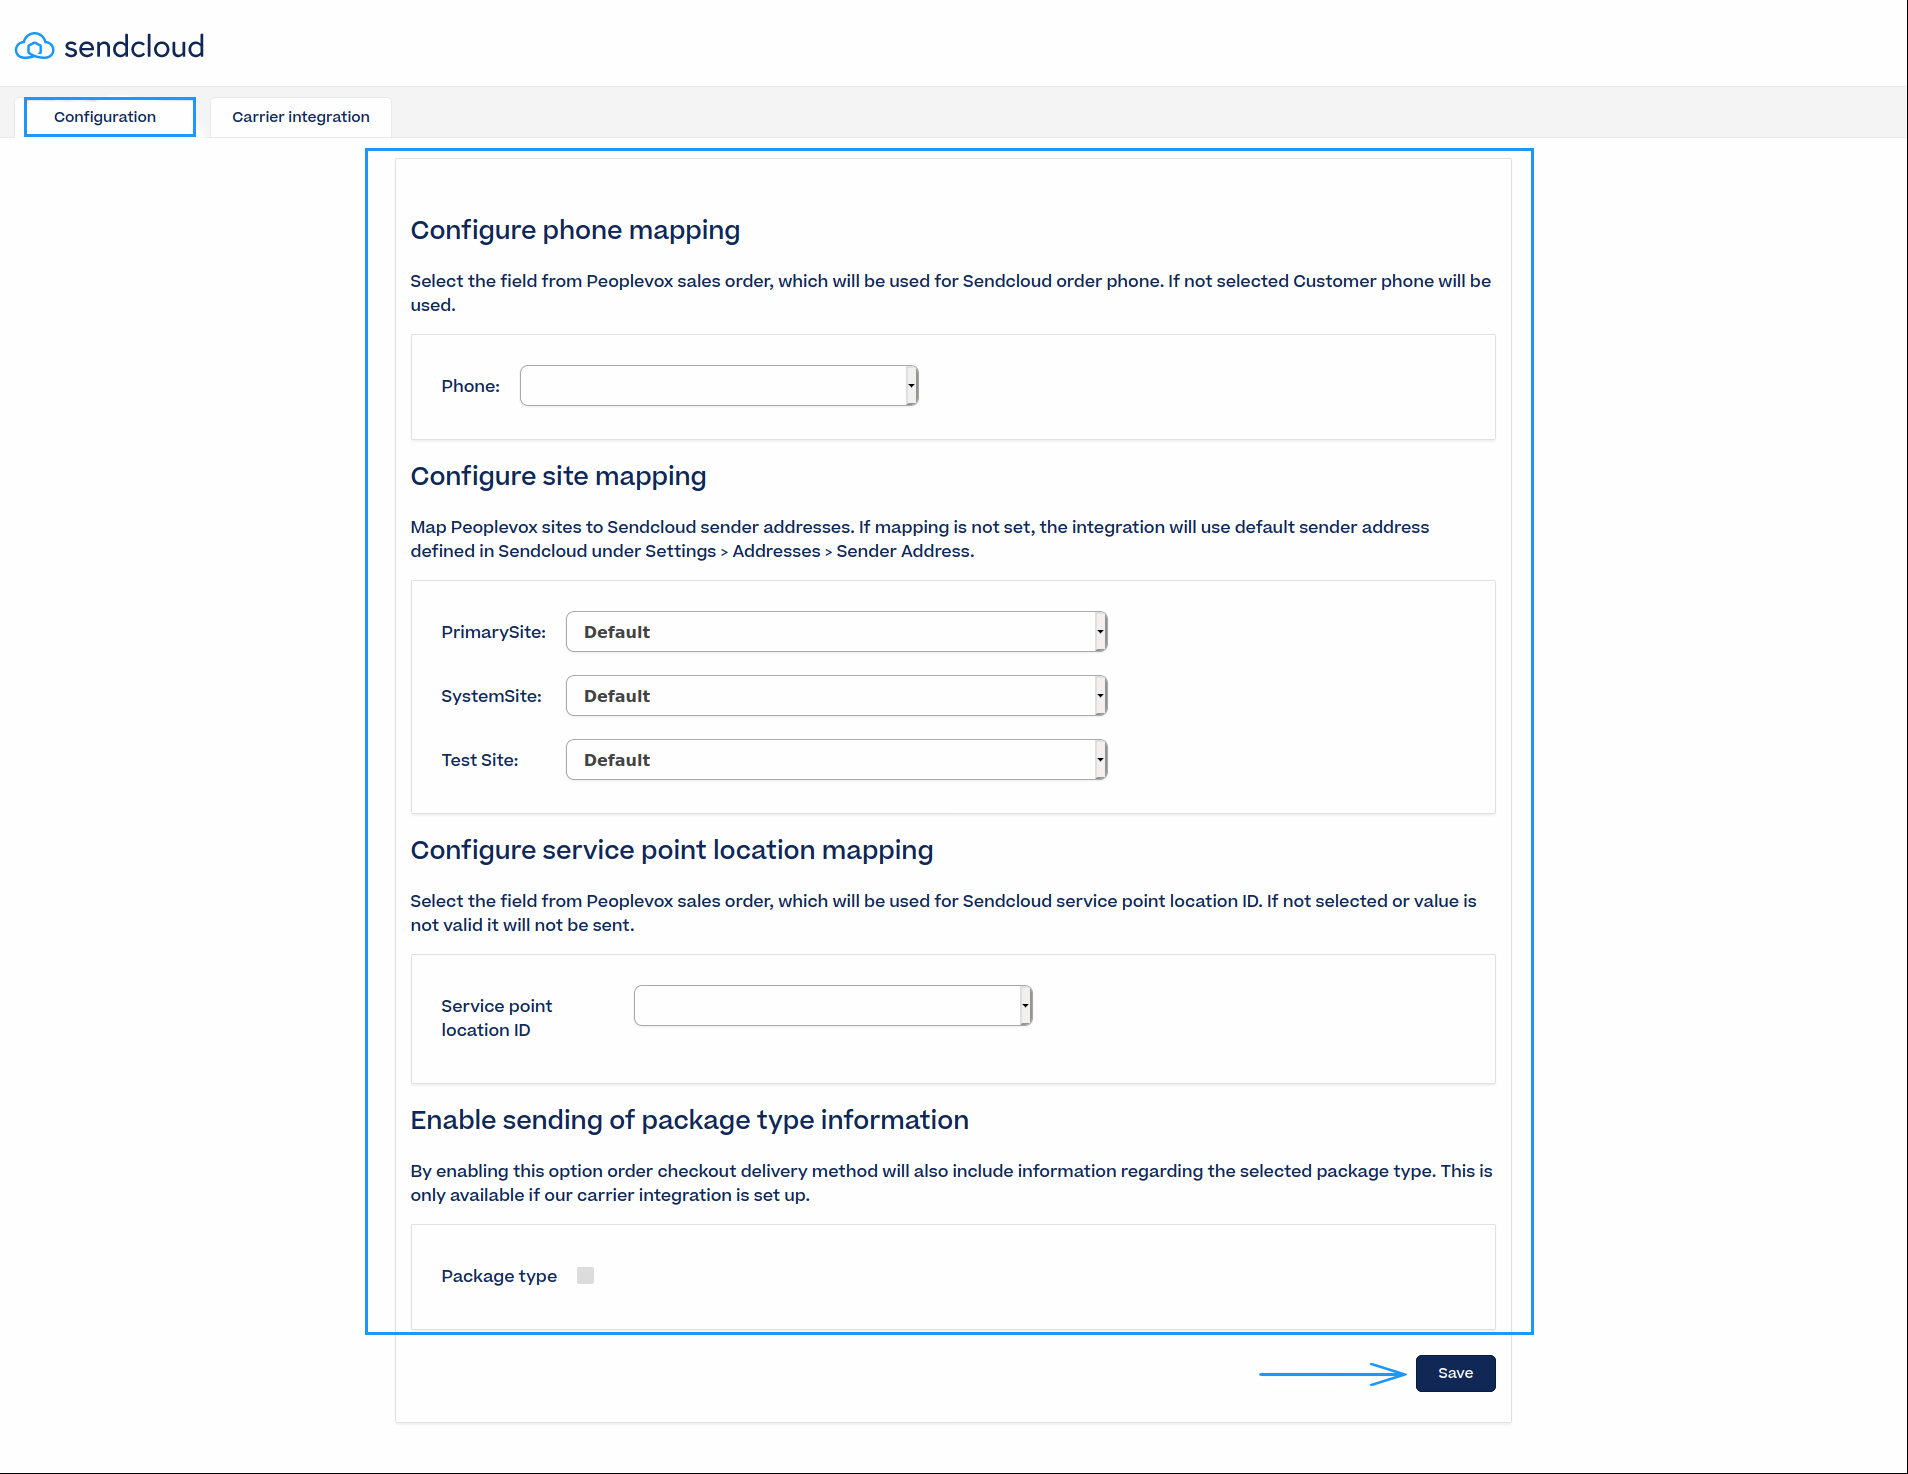Expand the PrimarySite sender address dropdown

click(x=836, y=632)
